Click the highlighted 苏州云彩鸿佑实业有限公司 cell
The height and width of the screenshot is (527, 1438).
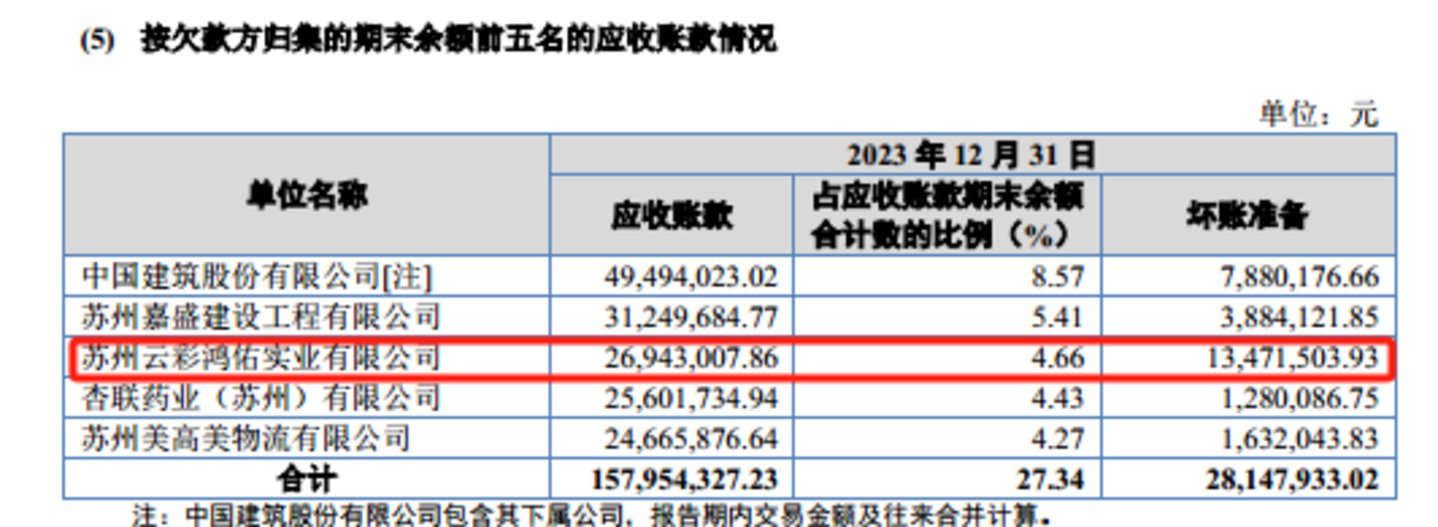coord(260,357)
